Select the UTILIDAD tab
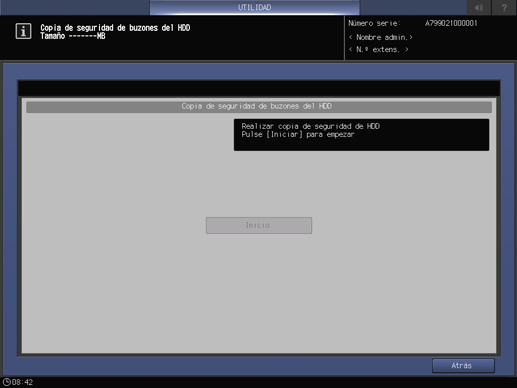Image resolution: width=517 pixels, height=388 pixels. 255,7
